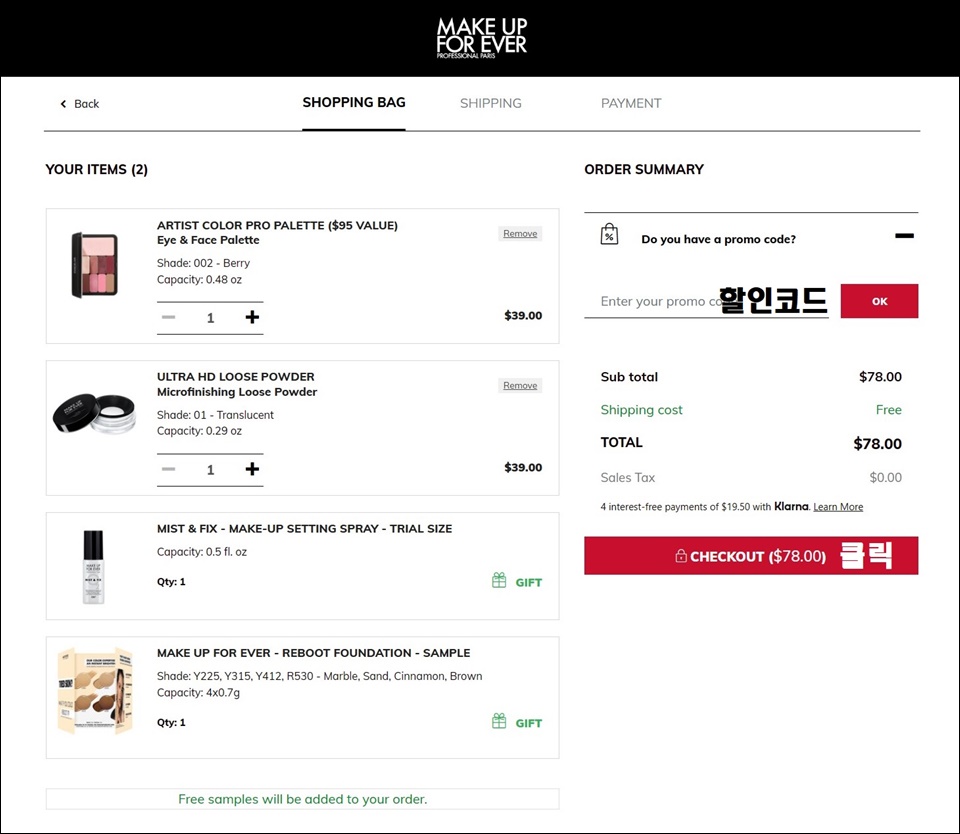Select the Shopping Bag tab
The height and width of the screenshot is (834, 960).
(x=354, y=103)
